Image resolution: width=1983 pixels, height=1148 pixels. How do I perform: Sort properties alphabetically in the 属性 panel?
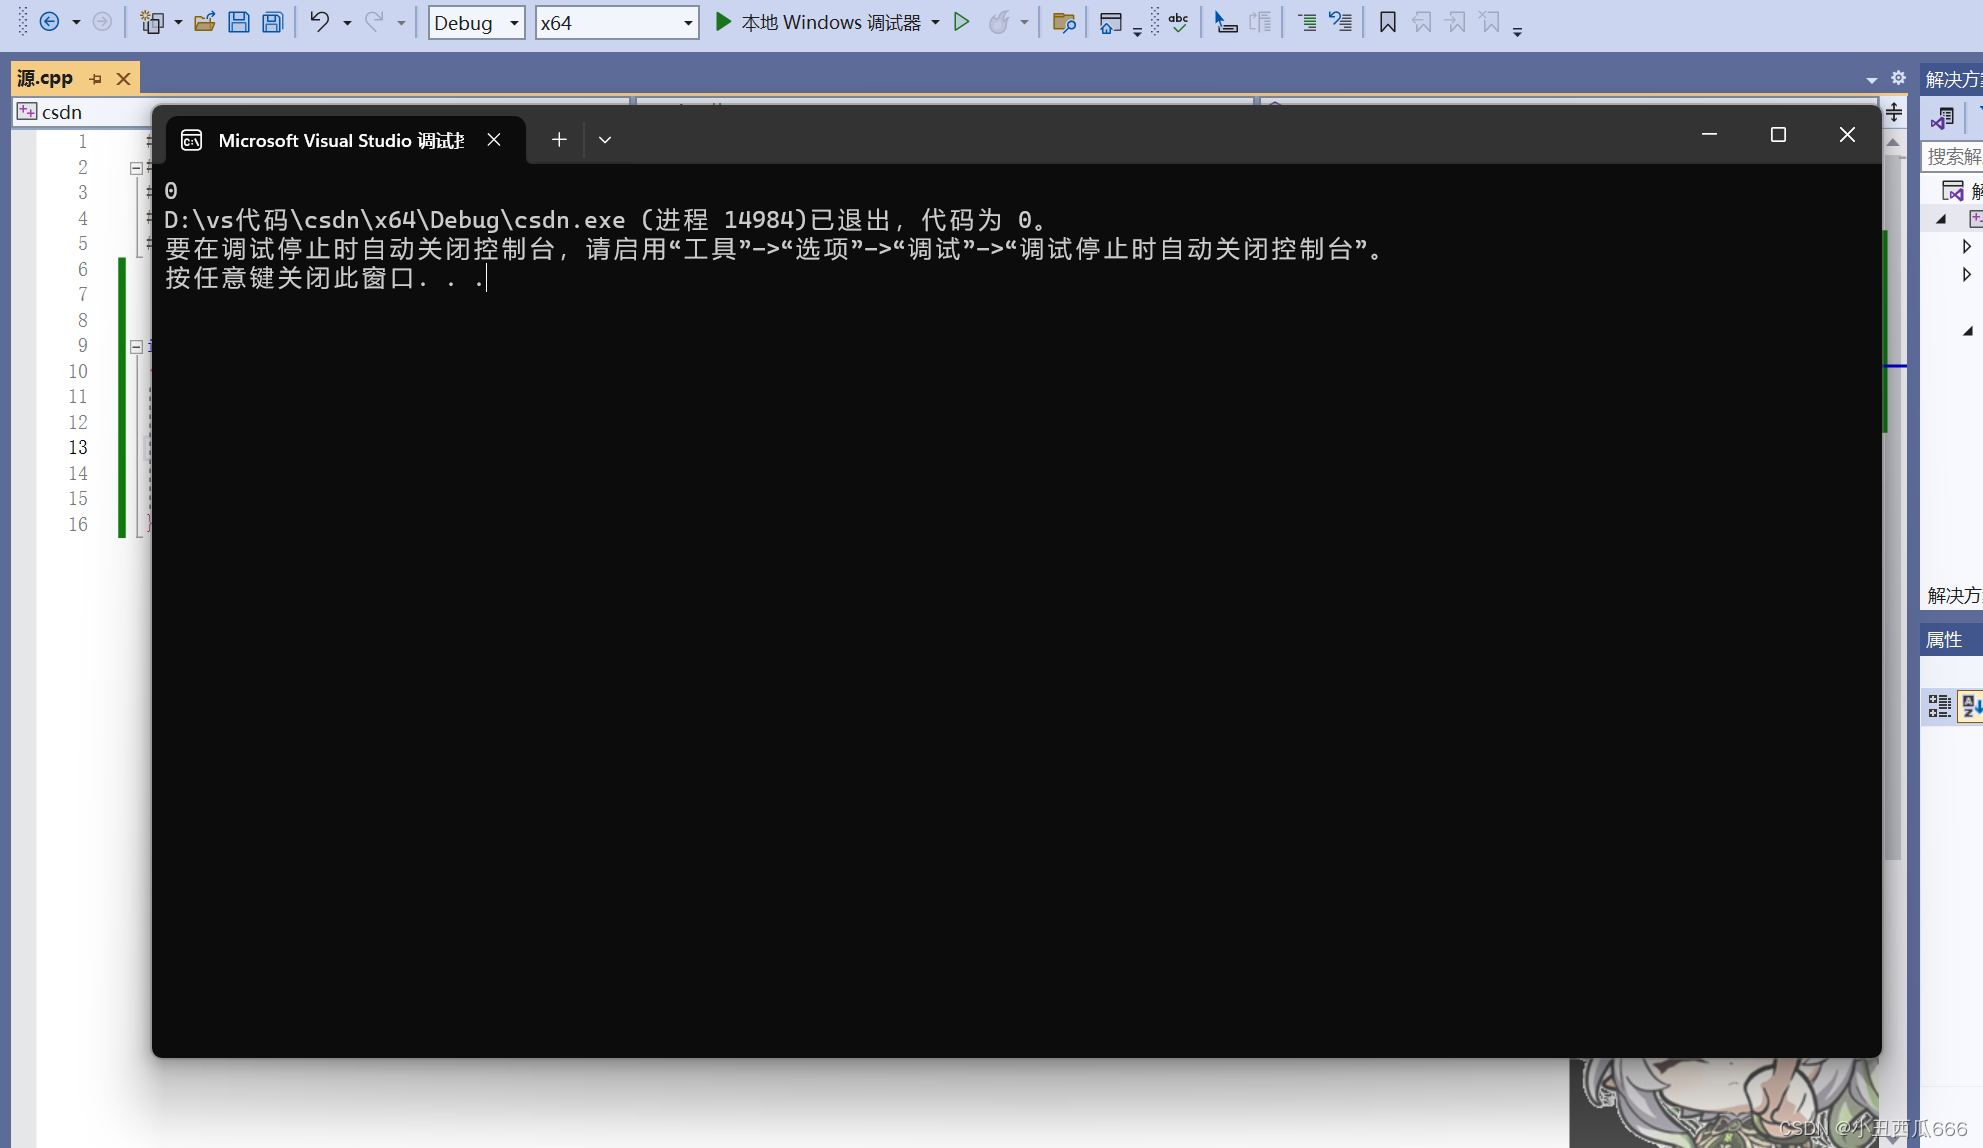(1971, 706)
